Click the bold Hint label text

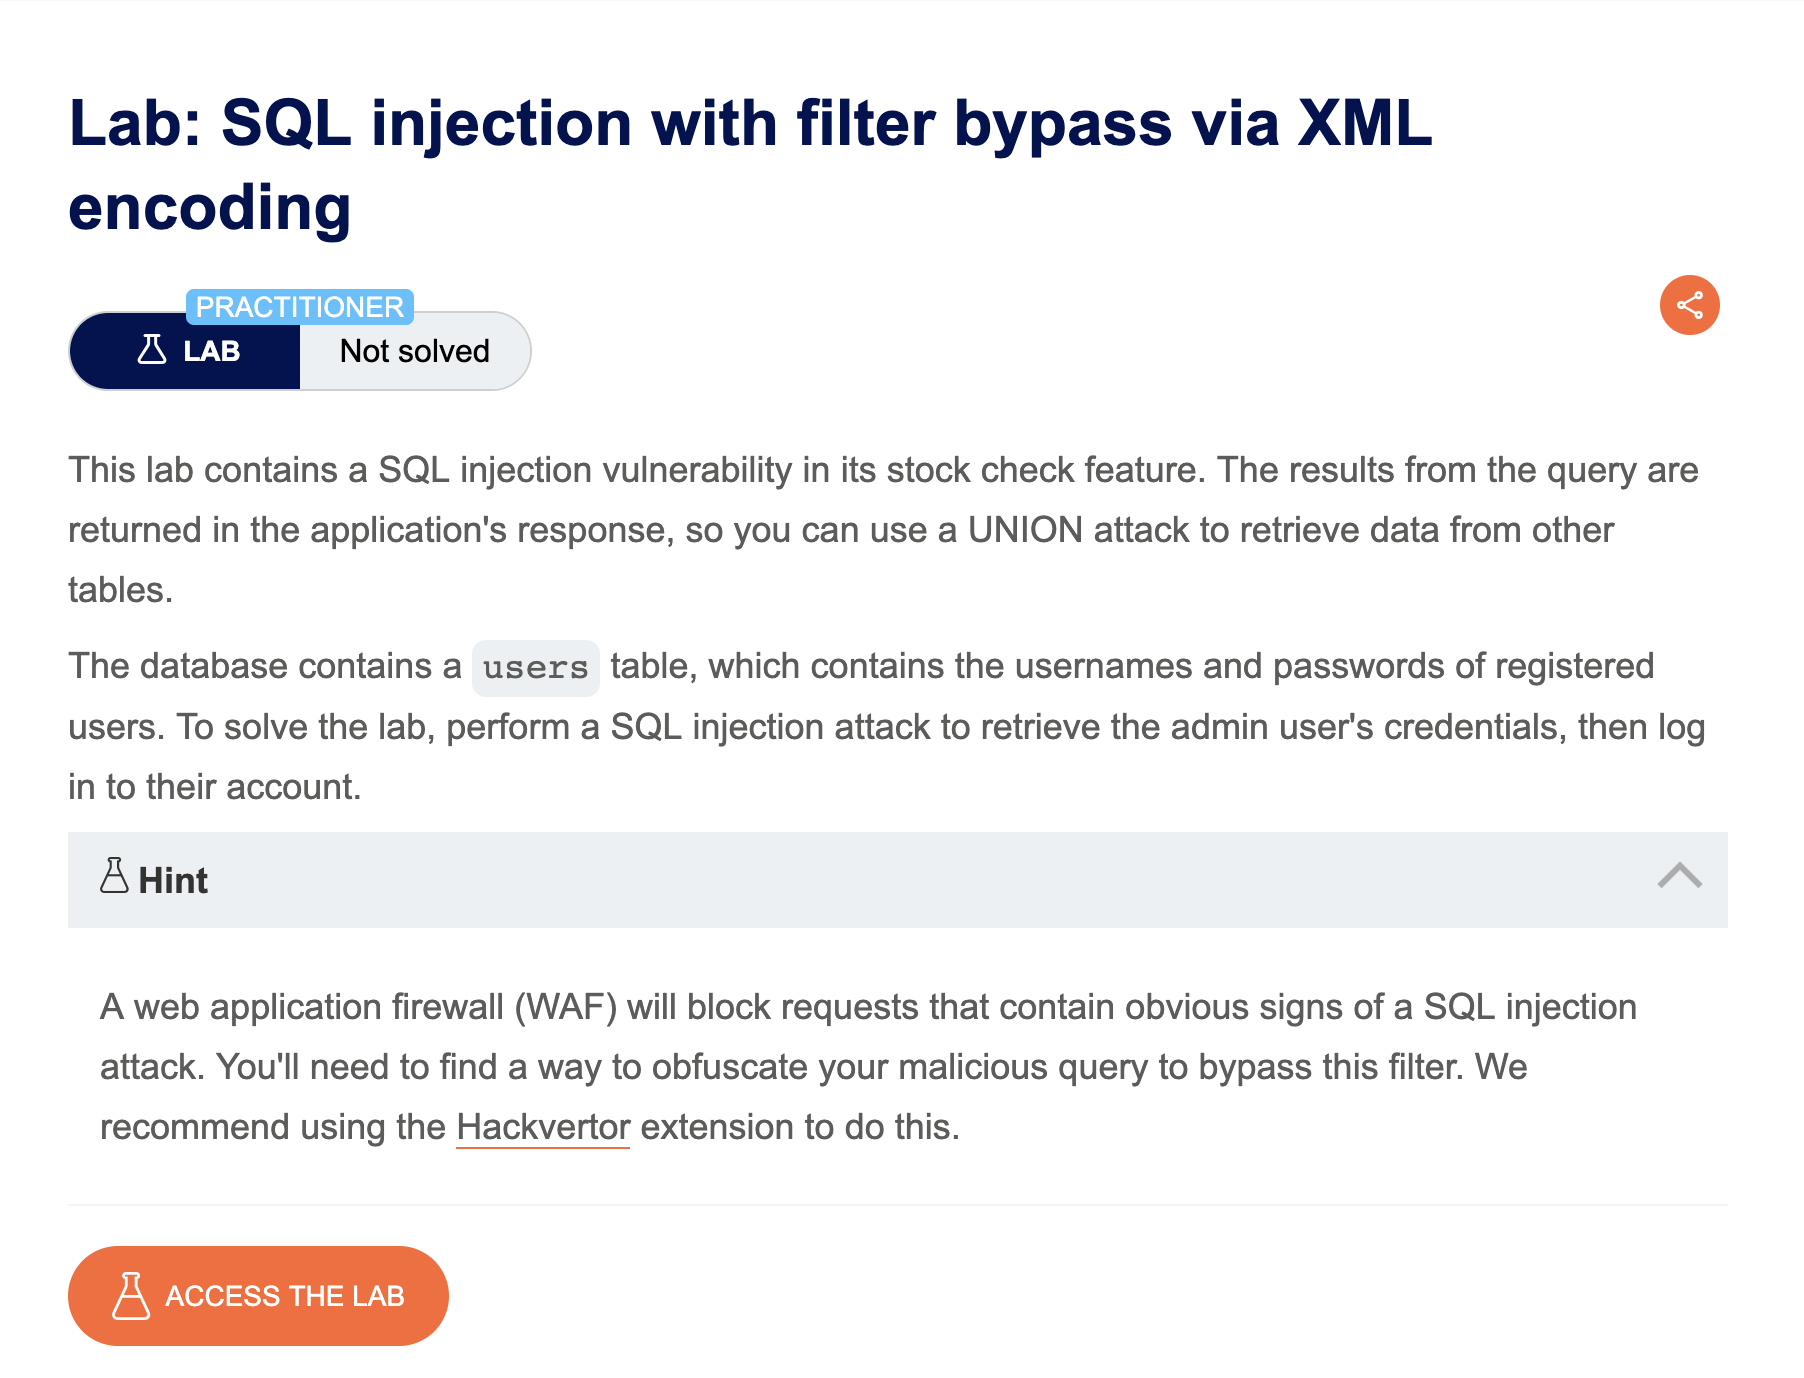pos(173,880)
